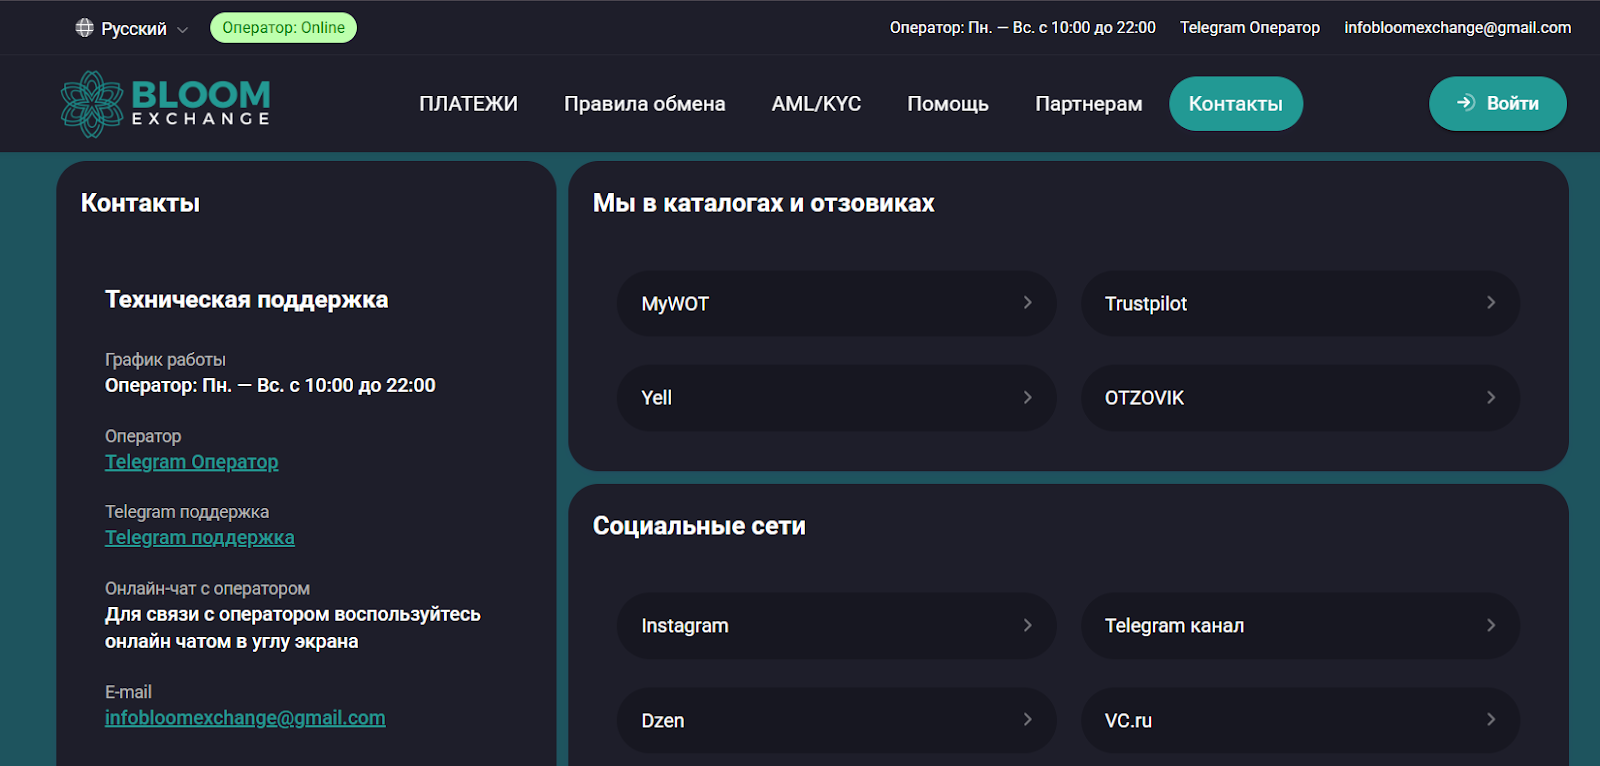Click the Контакты panel heading
1600x766 pixels.
tap(140, 203)
